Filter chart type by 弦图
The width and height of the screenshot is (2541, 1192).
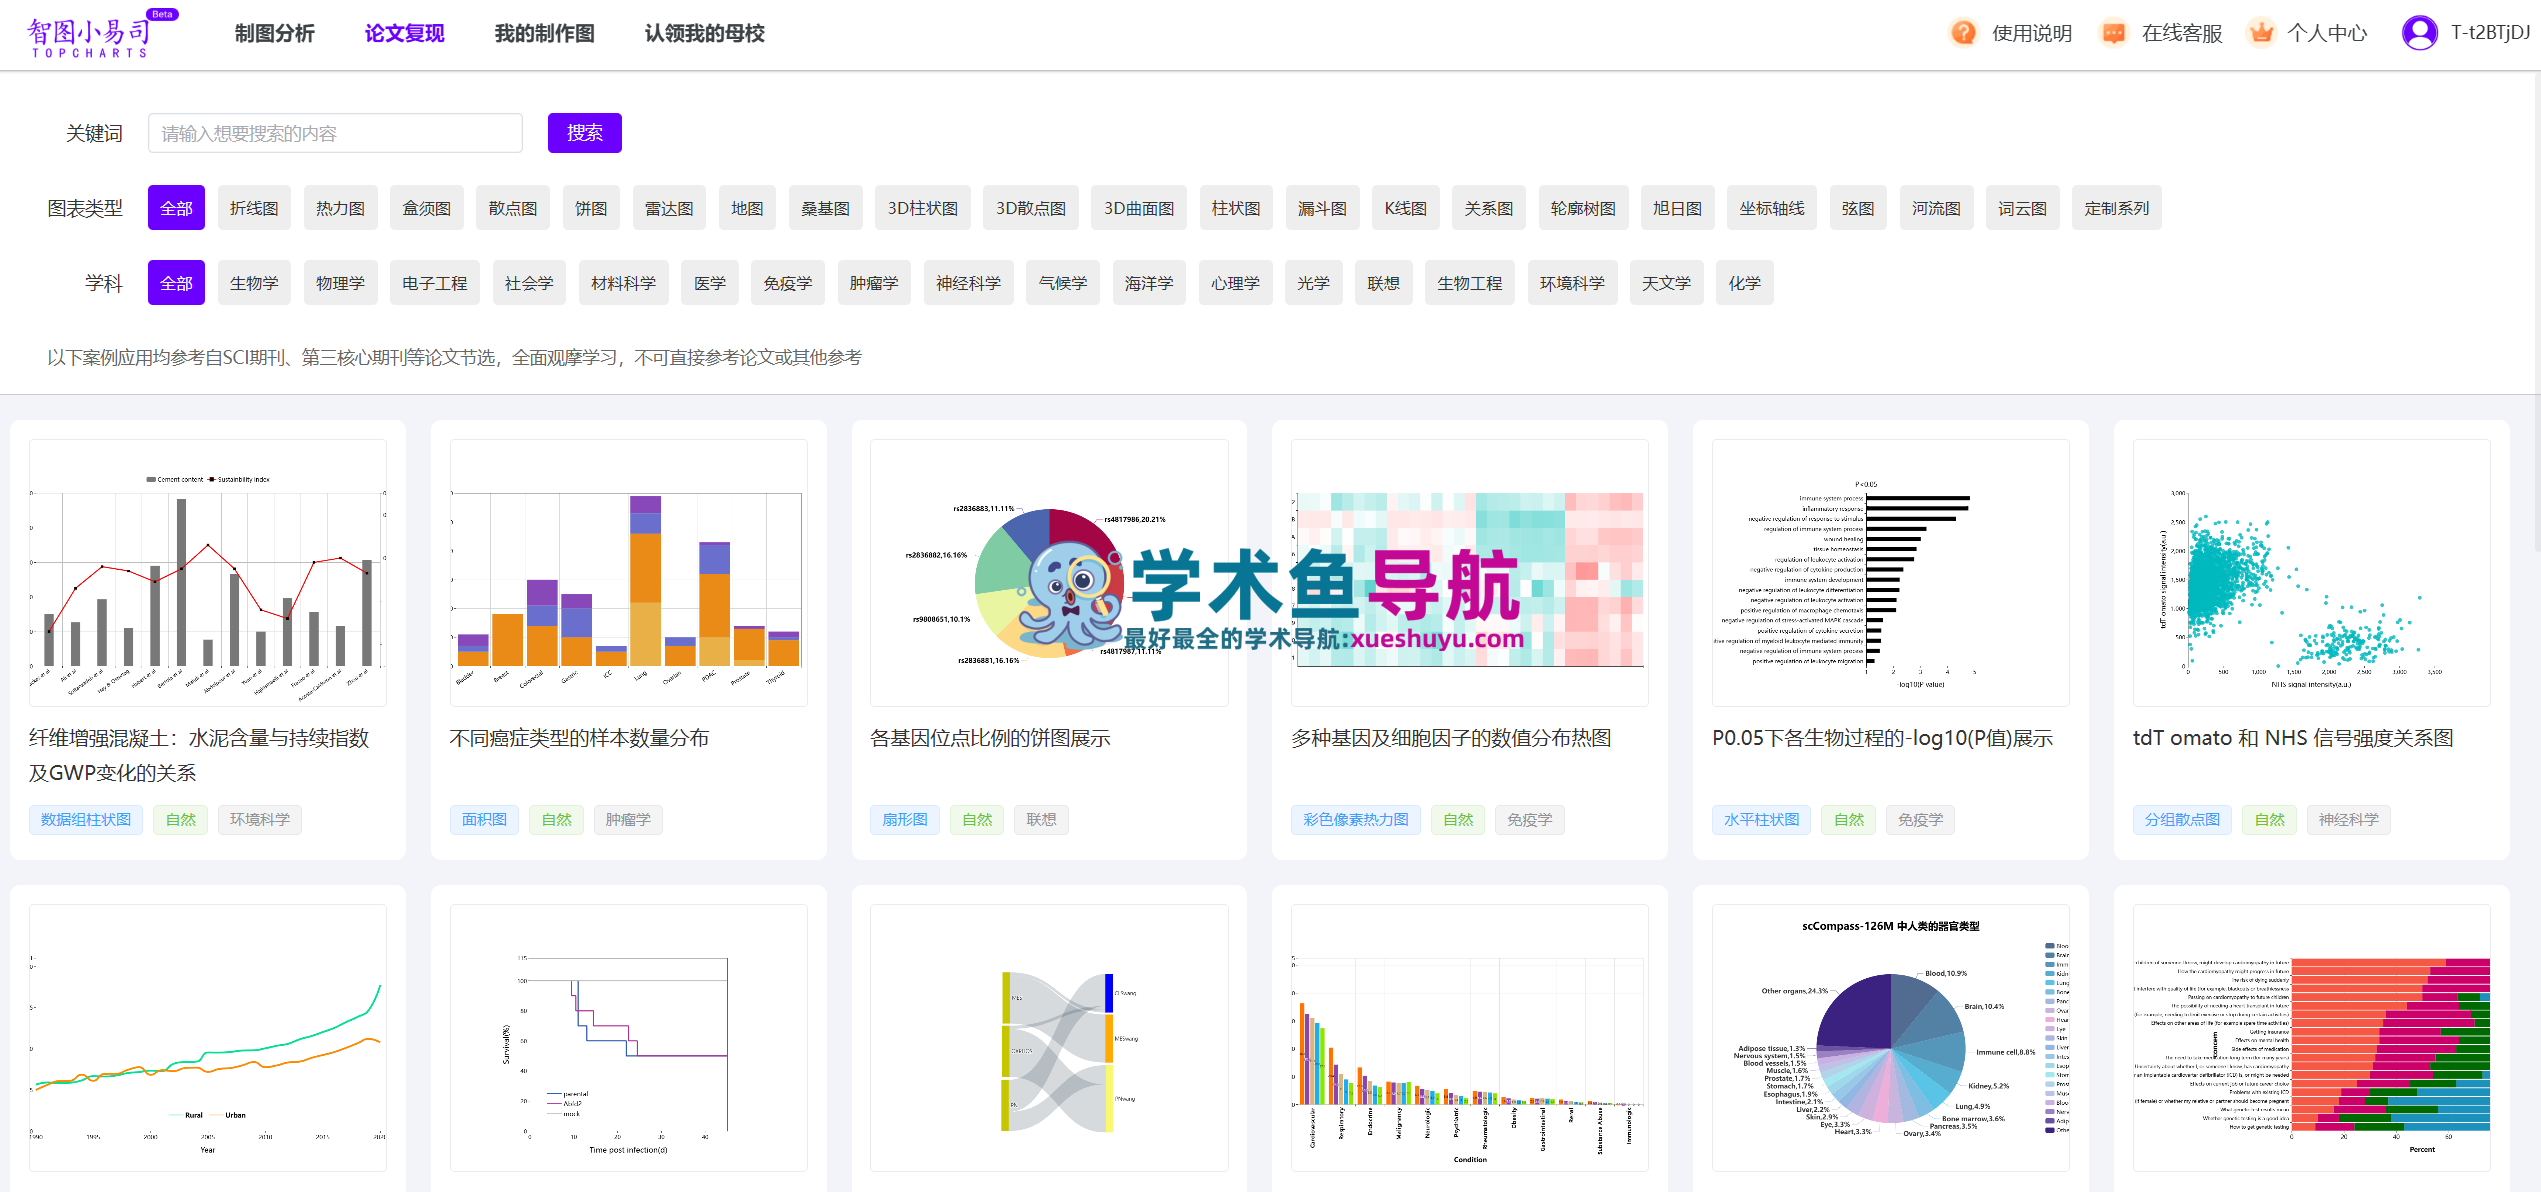tap(1858, 208)
